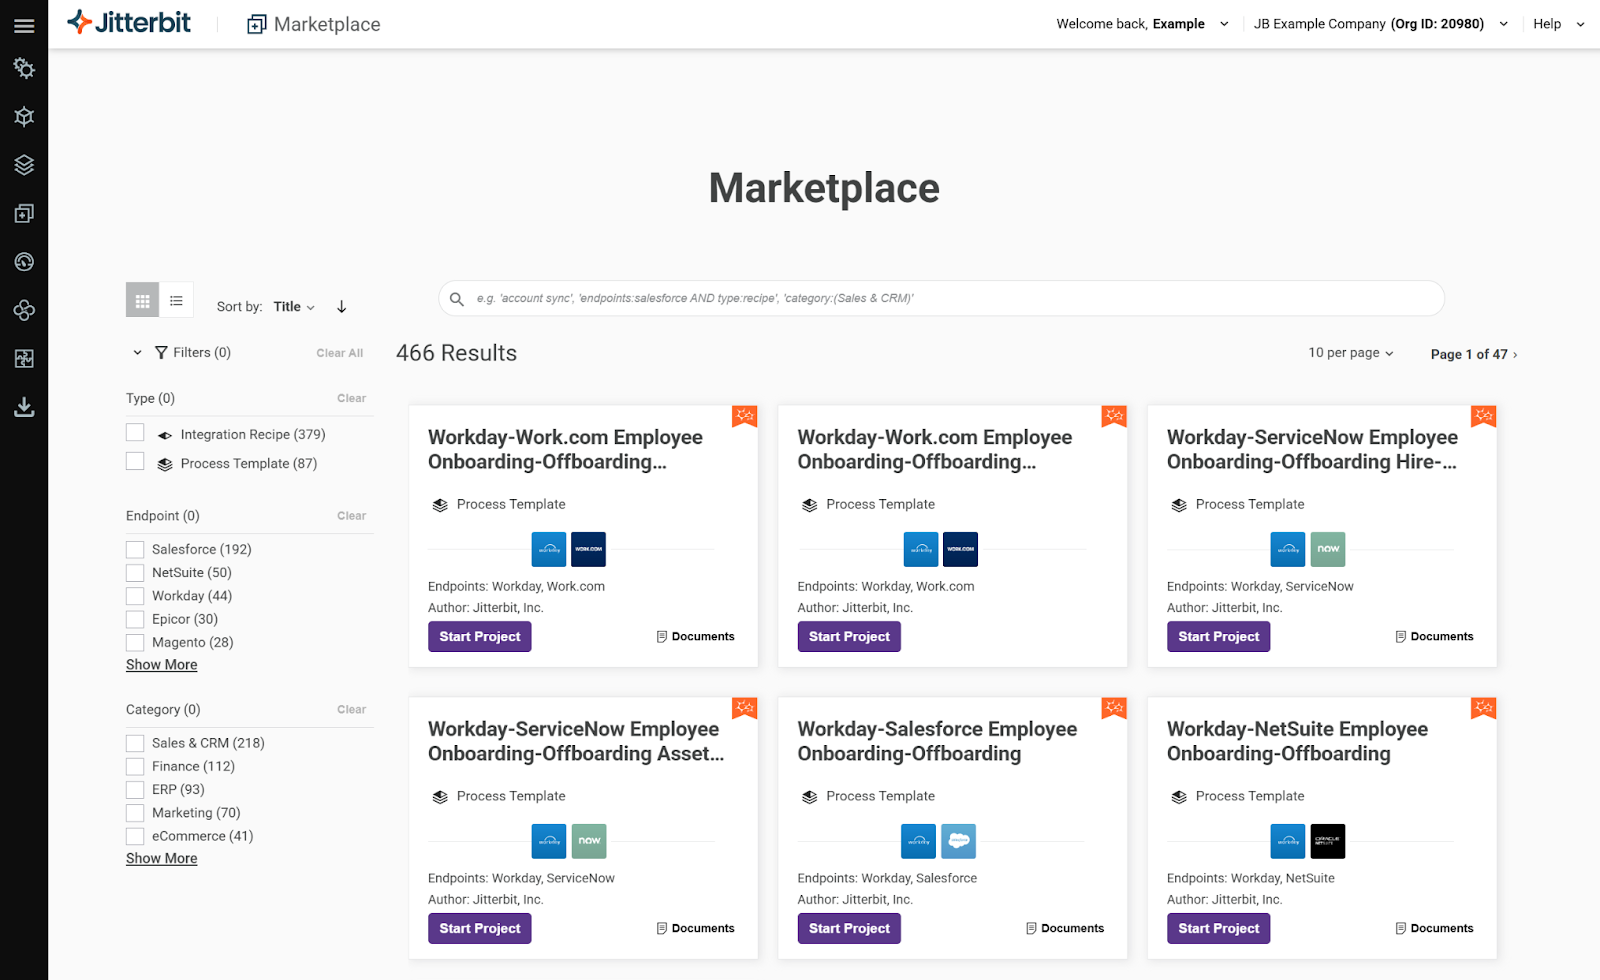Open the Downloads icon in sidebar
Screen dimensions: 1600x980
pyautogui.click(x=24, y=407)
